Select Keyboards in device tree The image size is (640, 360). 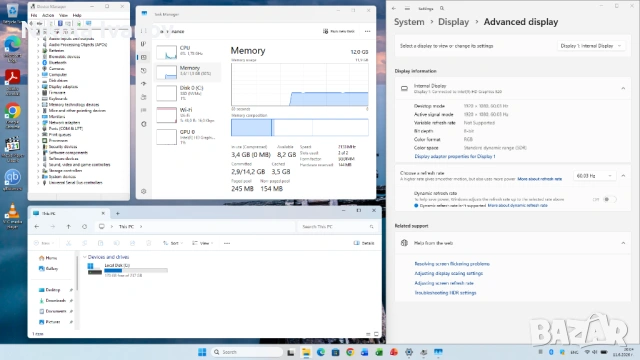[x=58, y=98]
